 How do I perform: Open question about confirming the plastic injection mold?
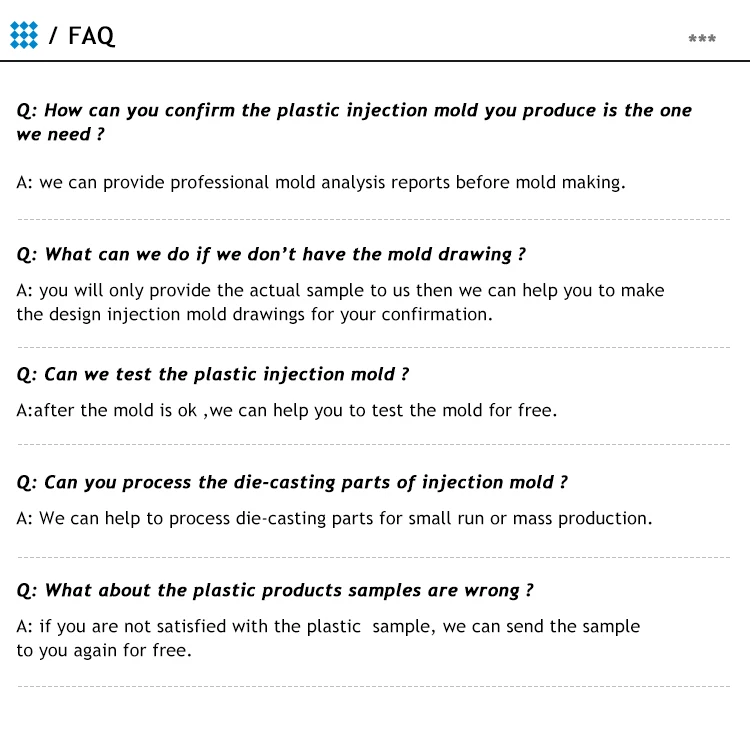(x=354, y=122)
